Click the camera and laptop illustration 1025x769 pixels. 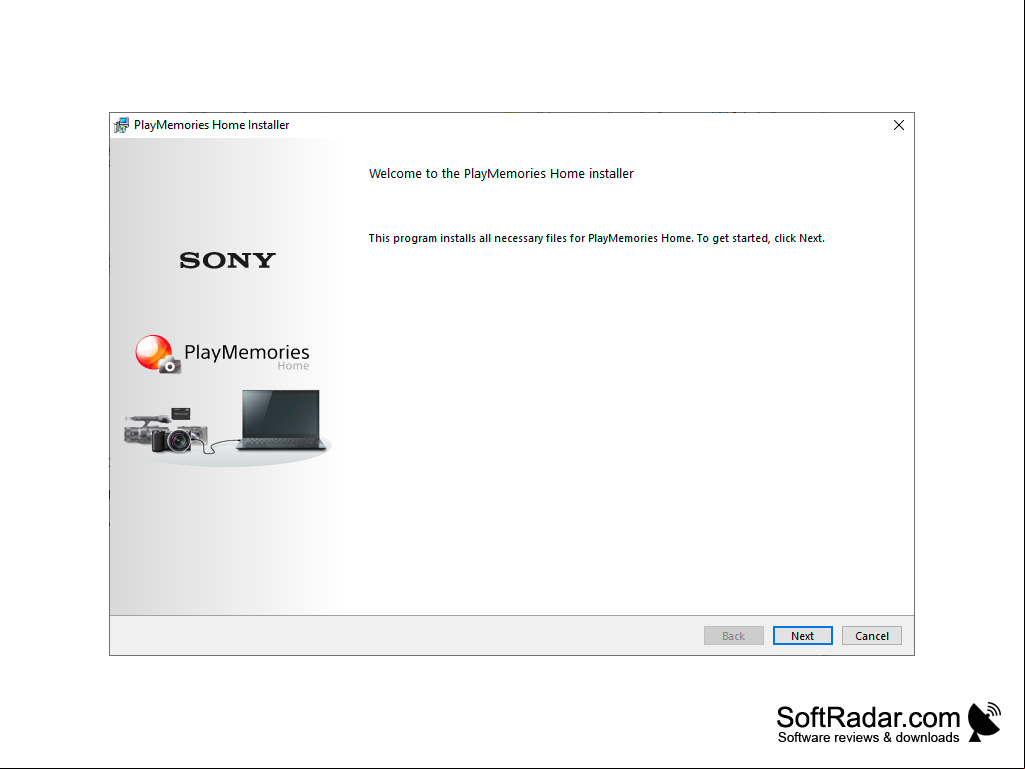pyautogui.click(x=227, y=426)
